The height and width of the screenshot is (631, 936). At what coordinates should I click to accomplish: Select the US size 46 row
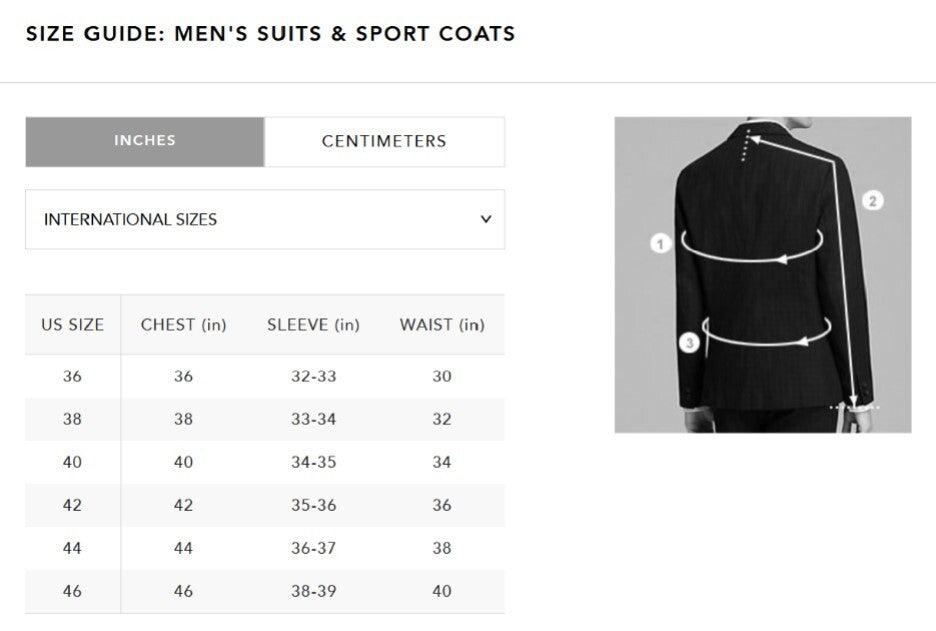pyautogui.click(x=72, y=591)
